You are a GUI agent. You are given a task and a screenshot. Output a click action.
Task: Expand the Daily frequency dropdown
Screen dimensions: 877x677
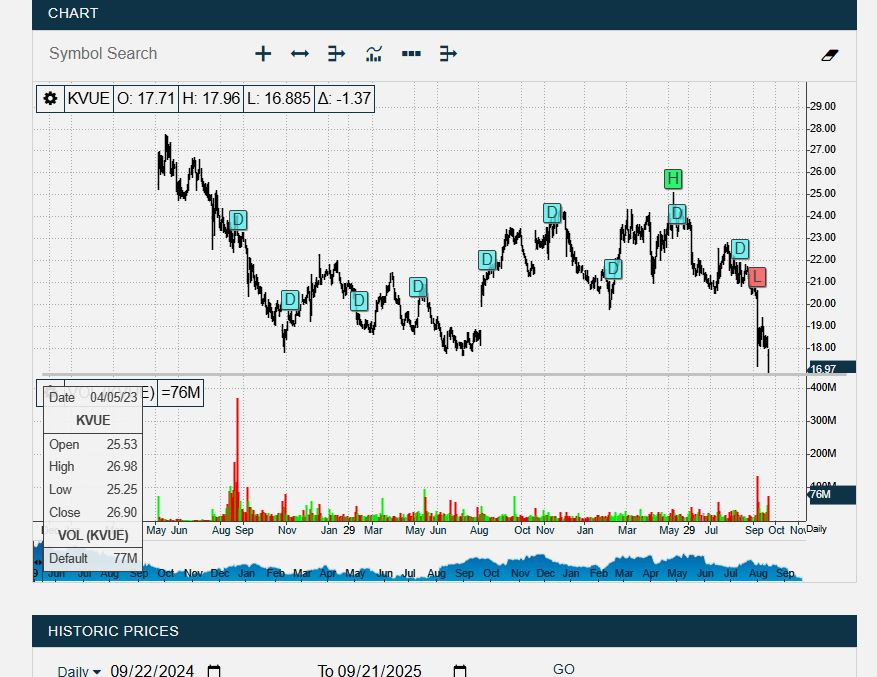coord(79,671)
